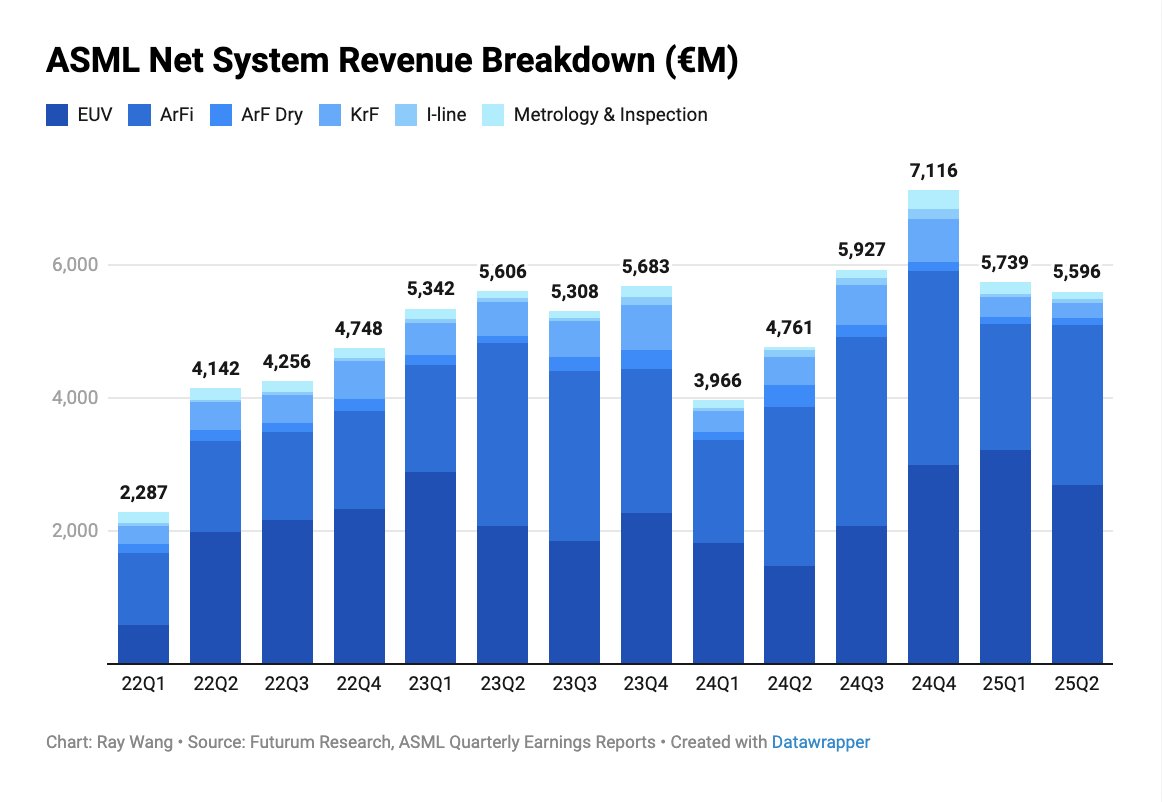The image size is (1162, 802).
Task: Click the 22Q2 axis label
Action: point(216,683)
